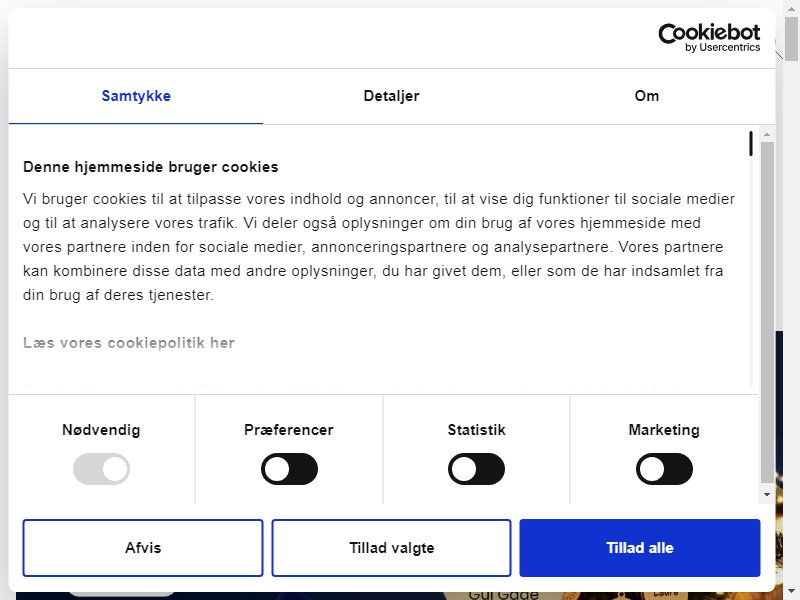The image size is (800, 600).
Task: Click the dialog scrollbar up arrow
Action: point(767,134)
